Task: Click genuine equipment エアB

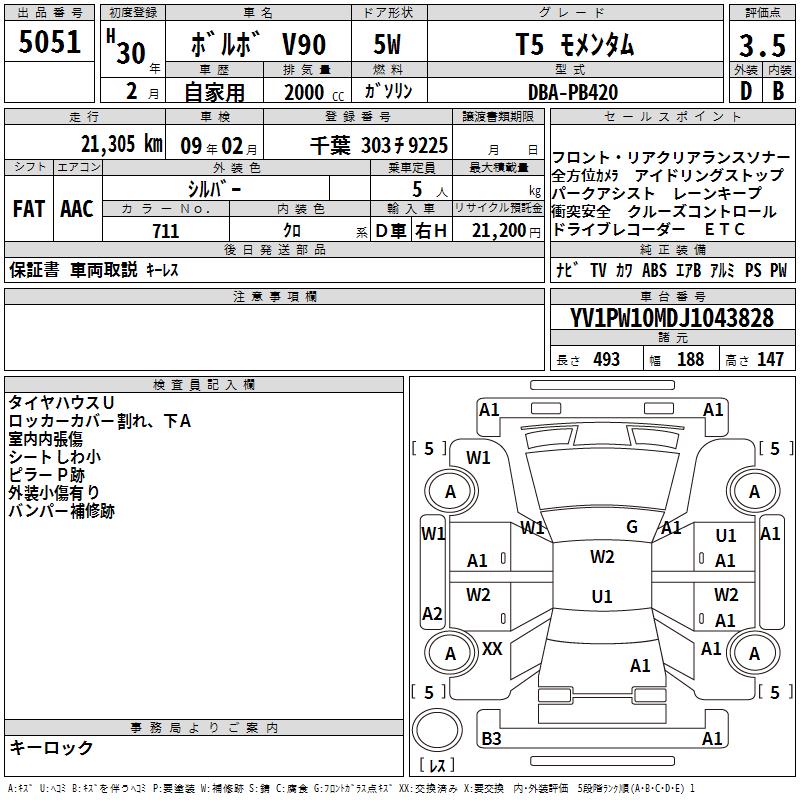Action: pos(689,270)
